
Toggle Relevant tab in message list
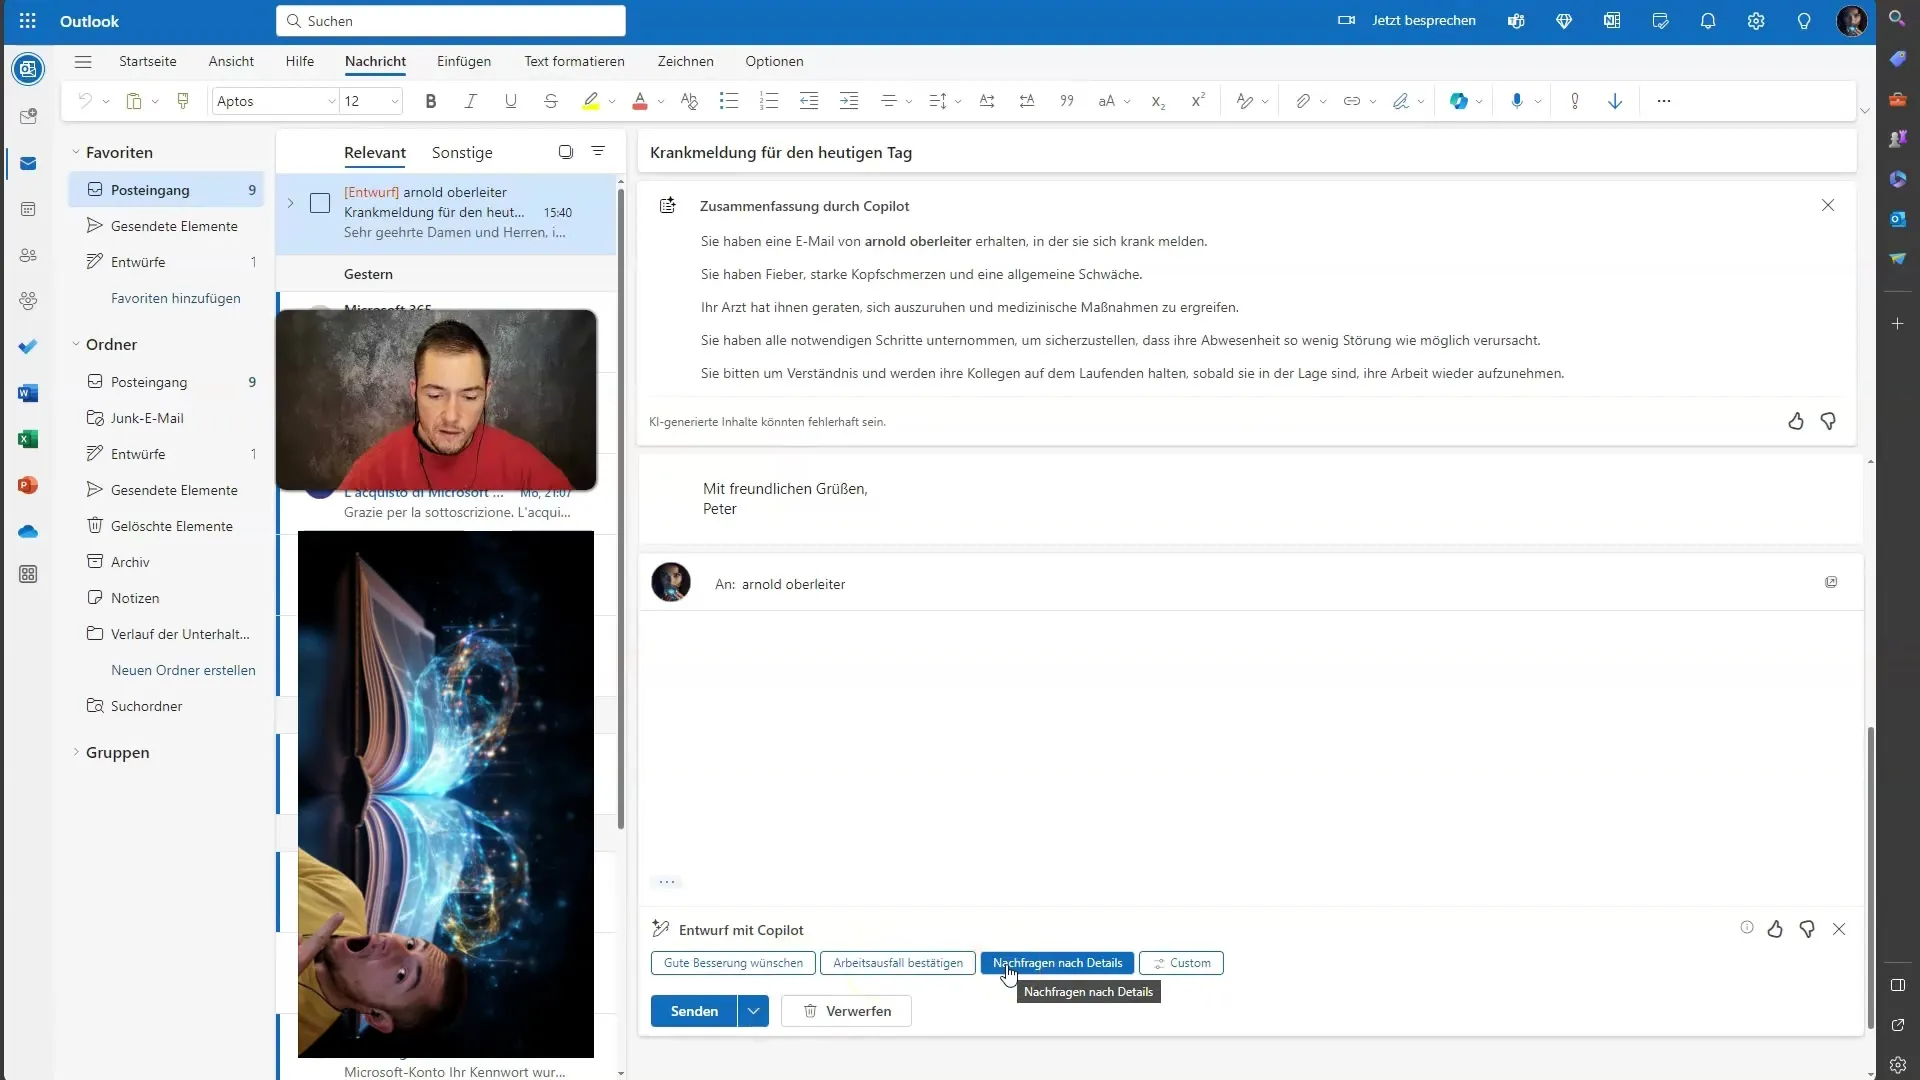coord(375,152)
